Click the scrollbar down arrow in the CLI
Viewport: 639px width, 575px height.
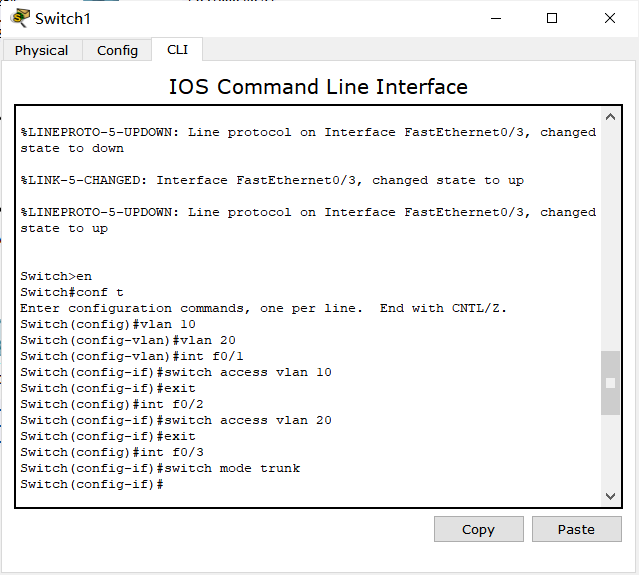coord(611,496)
